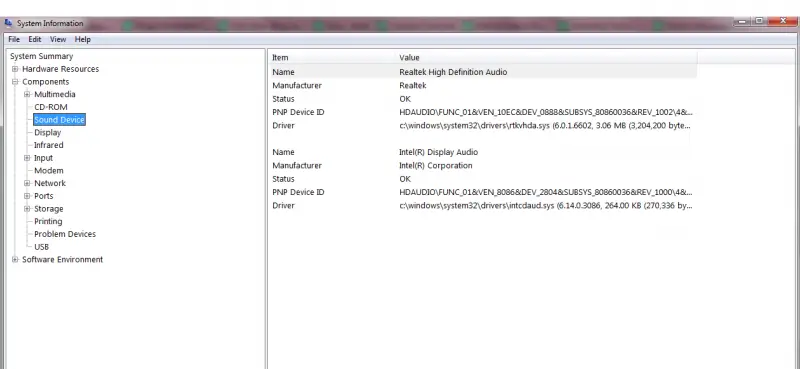The image size is (800, 369).
Task: Minimize the System Information window
Action: pyautogui.click(x=742, y=21)
